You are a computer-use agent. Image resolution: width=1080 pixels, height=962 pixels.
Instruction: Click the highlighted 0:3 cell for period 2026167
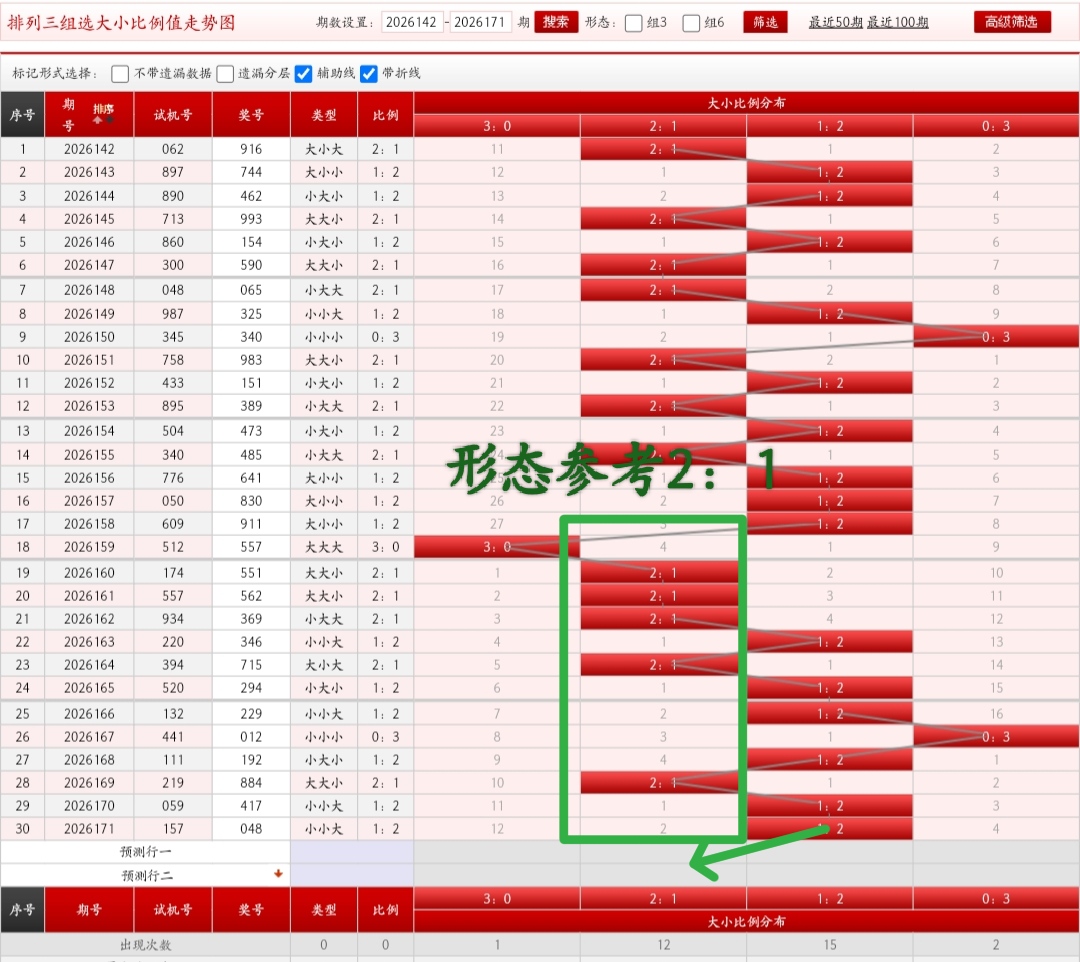coord(996,737)
